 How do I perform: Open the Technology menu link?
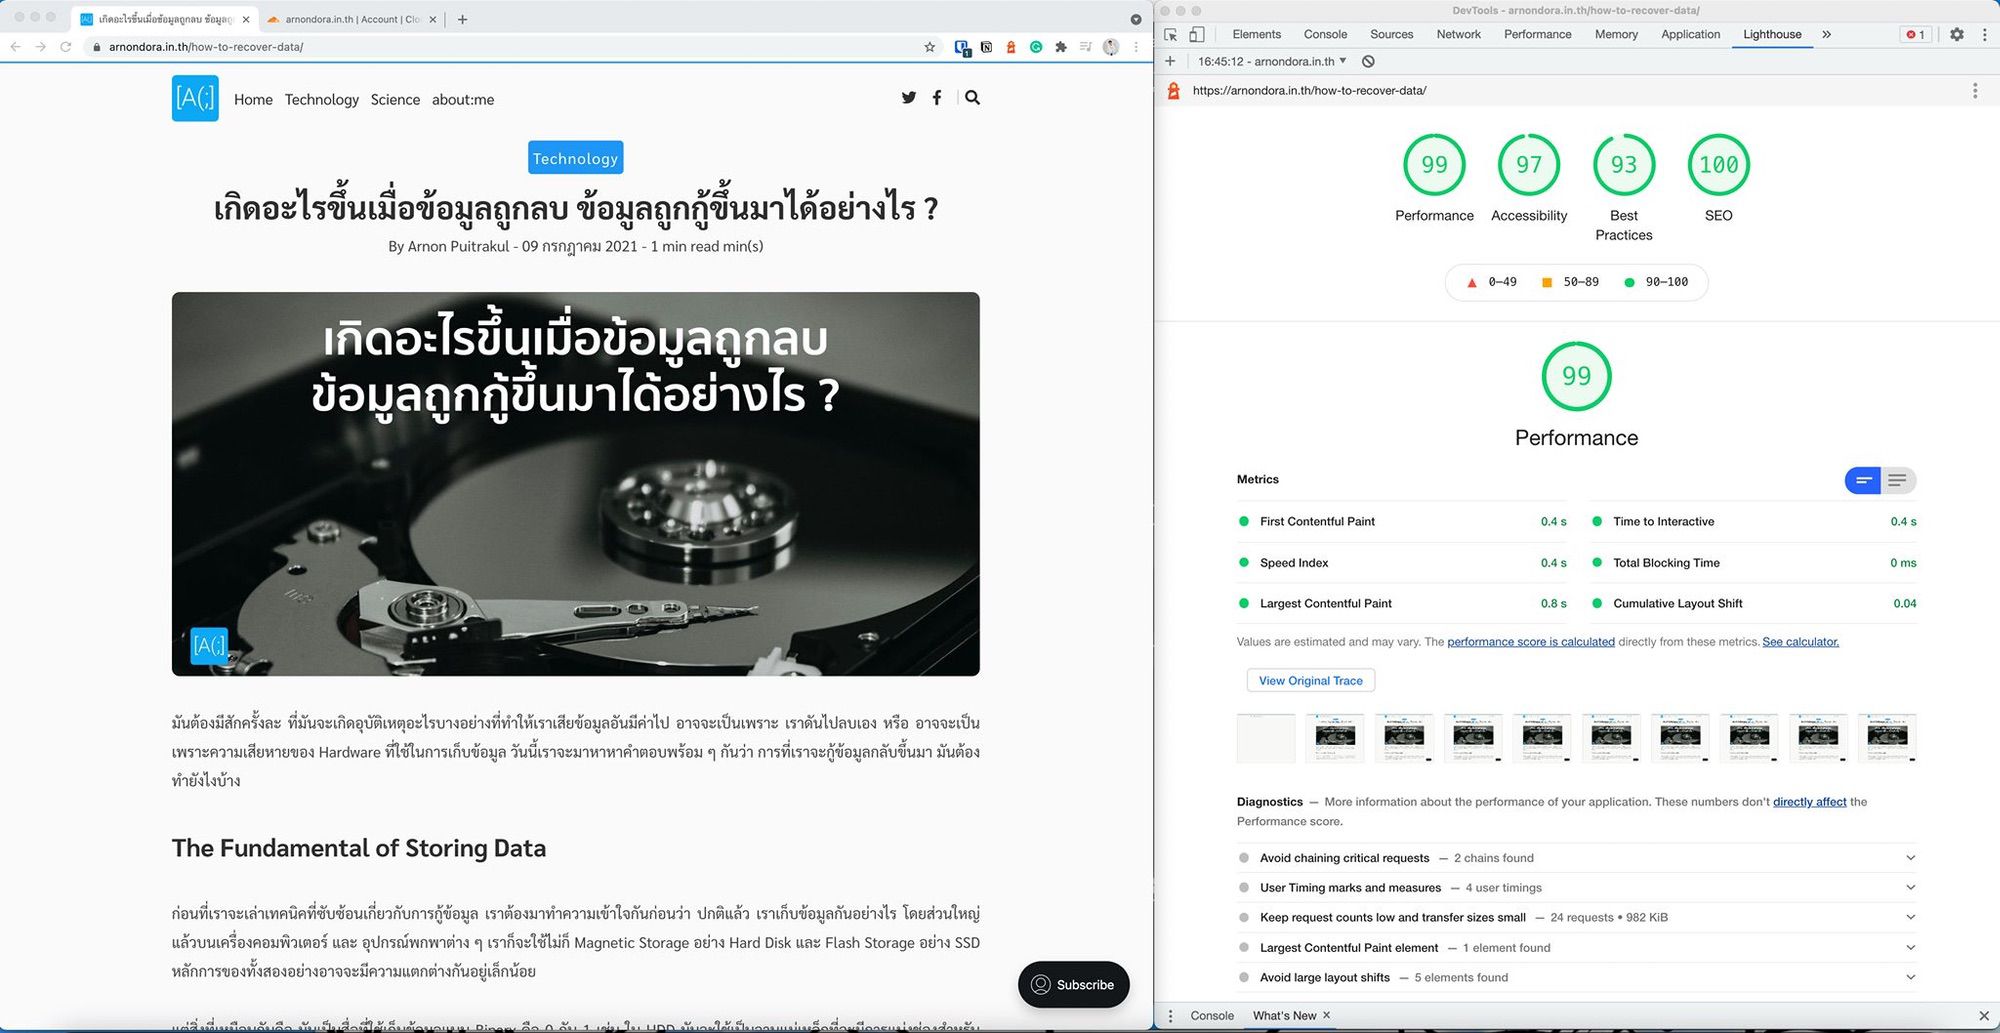tap(322, 99)
